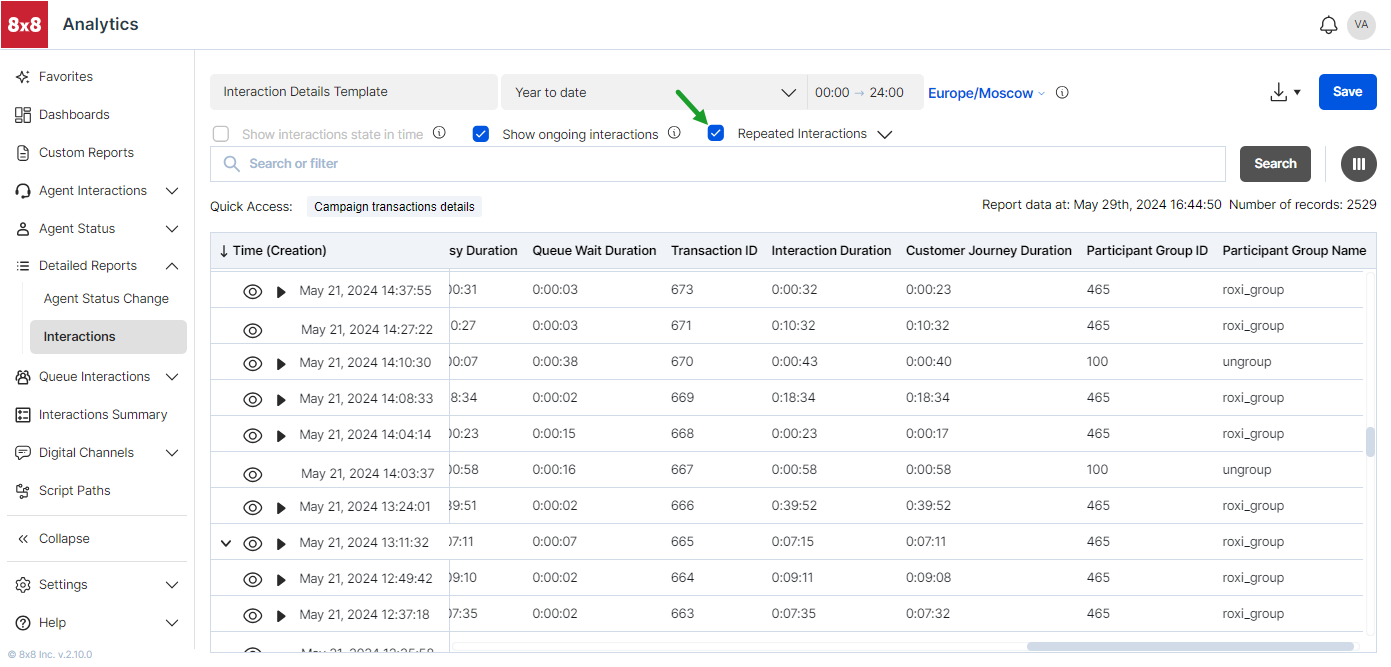The height and width of the screenshot is (667, 1391).
Task: Click the Script Paths icon
Action: [23, 491]
